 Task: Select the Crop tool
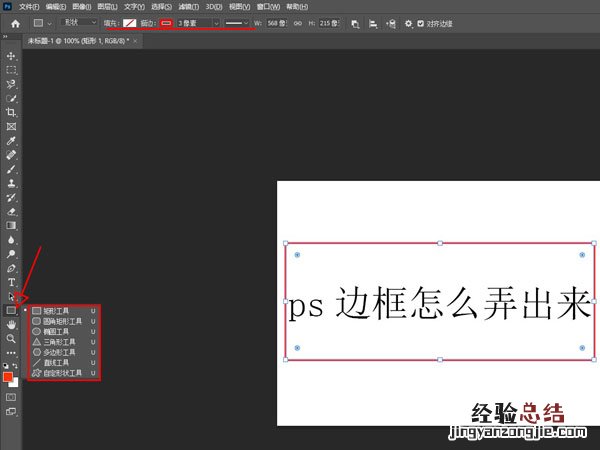pos(12,113)
